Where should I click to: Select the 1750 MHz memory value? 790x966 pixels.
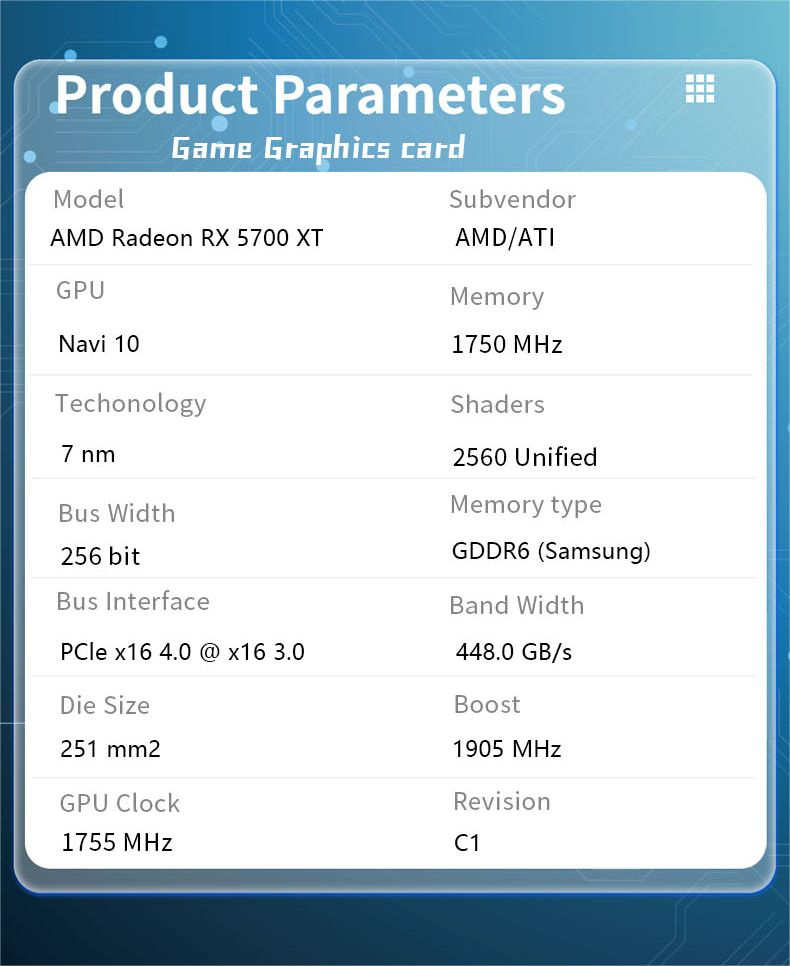coord(507,345)
